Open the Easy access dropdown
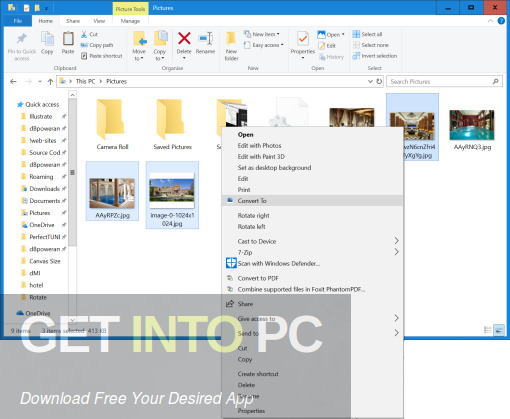This screenshot has width=510, height=419. point(264,45)
